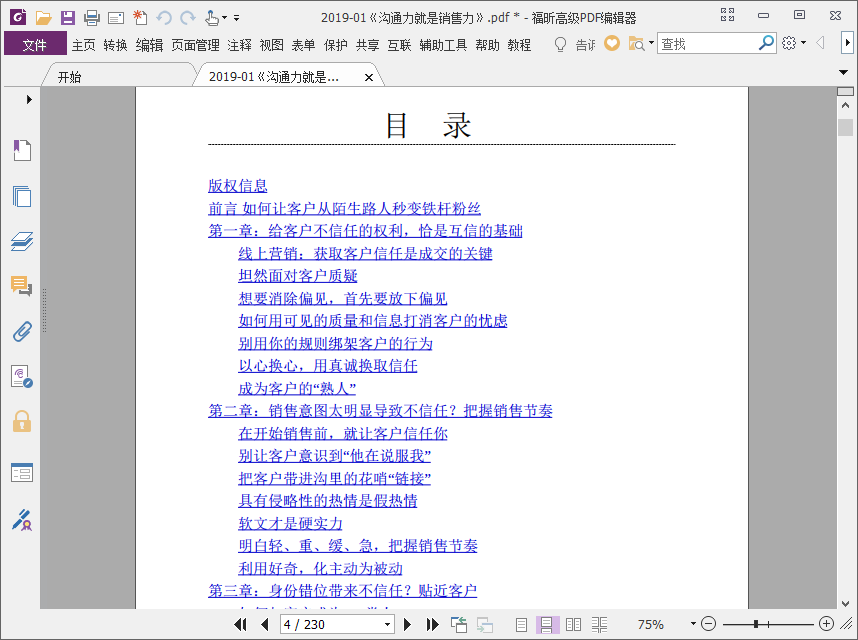Viewport: 858px width, 640px height.
Task: Open a file with the folder icon
Action: coord(43,18)
